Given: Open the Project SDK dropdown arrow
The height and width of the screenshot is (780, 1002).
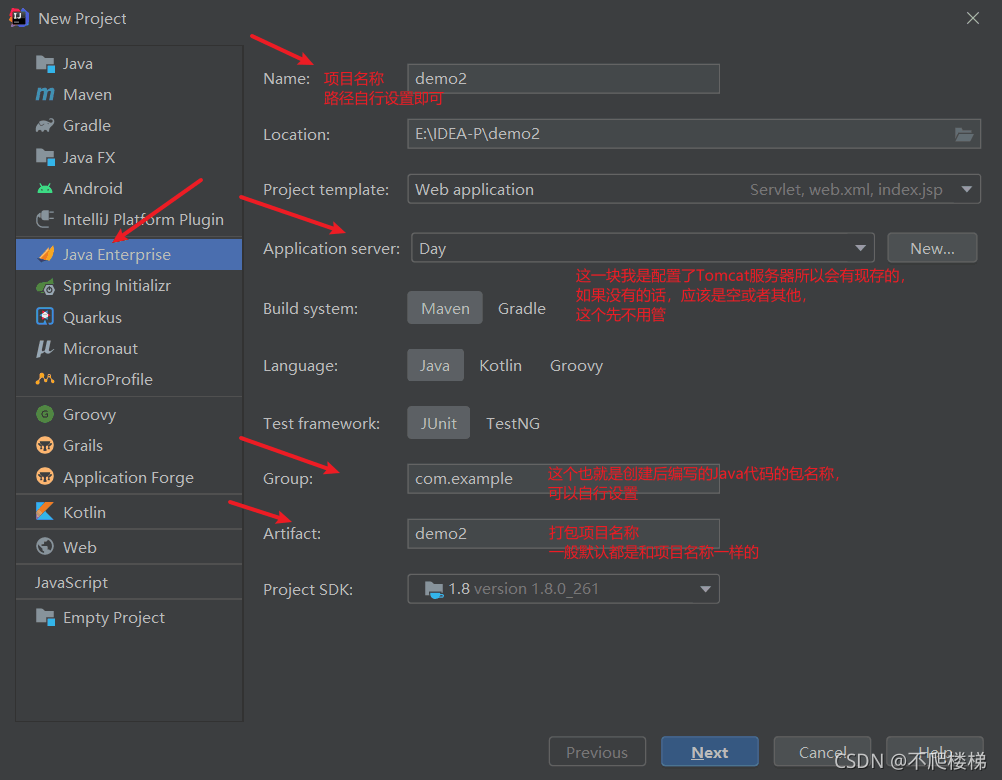Looking at the screenshot, I should (705, 589).
